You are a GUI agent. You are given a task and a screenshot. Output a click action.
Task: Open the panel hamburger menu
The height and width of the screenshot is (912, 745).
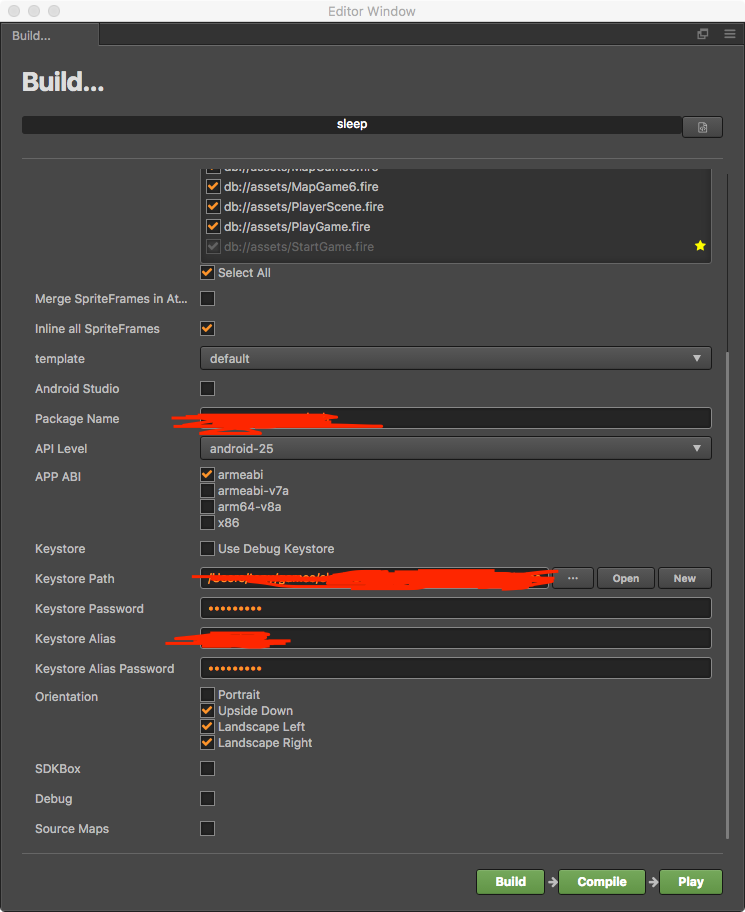730,34
